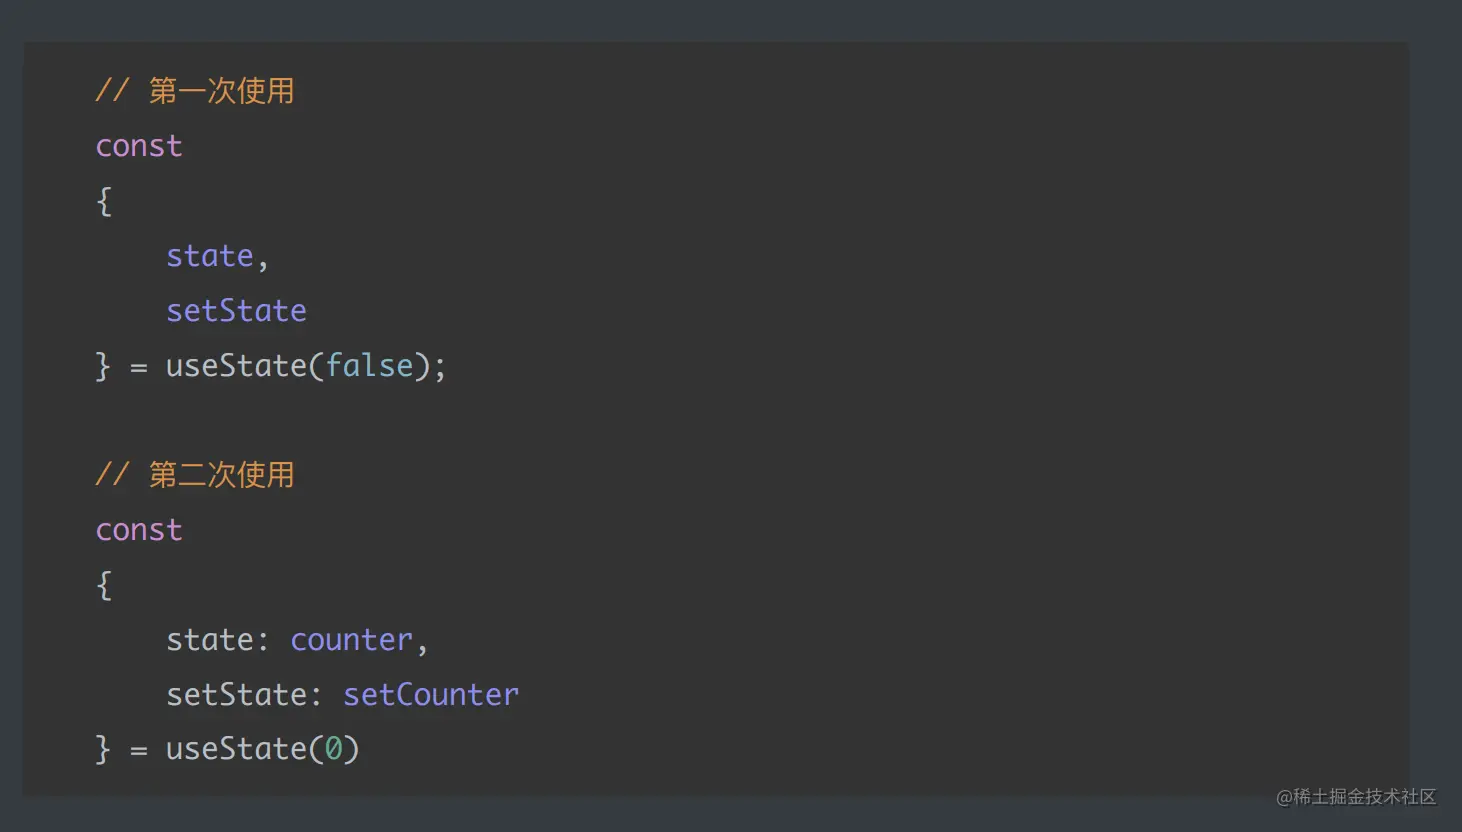Click the opening brace above "state: counter"
The width and height of the screenshot is (1462, 832).
(x=104, y=585)
